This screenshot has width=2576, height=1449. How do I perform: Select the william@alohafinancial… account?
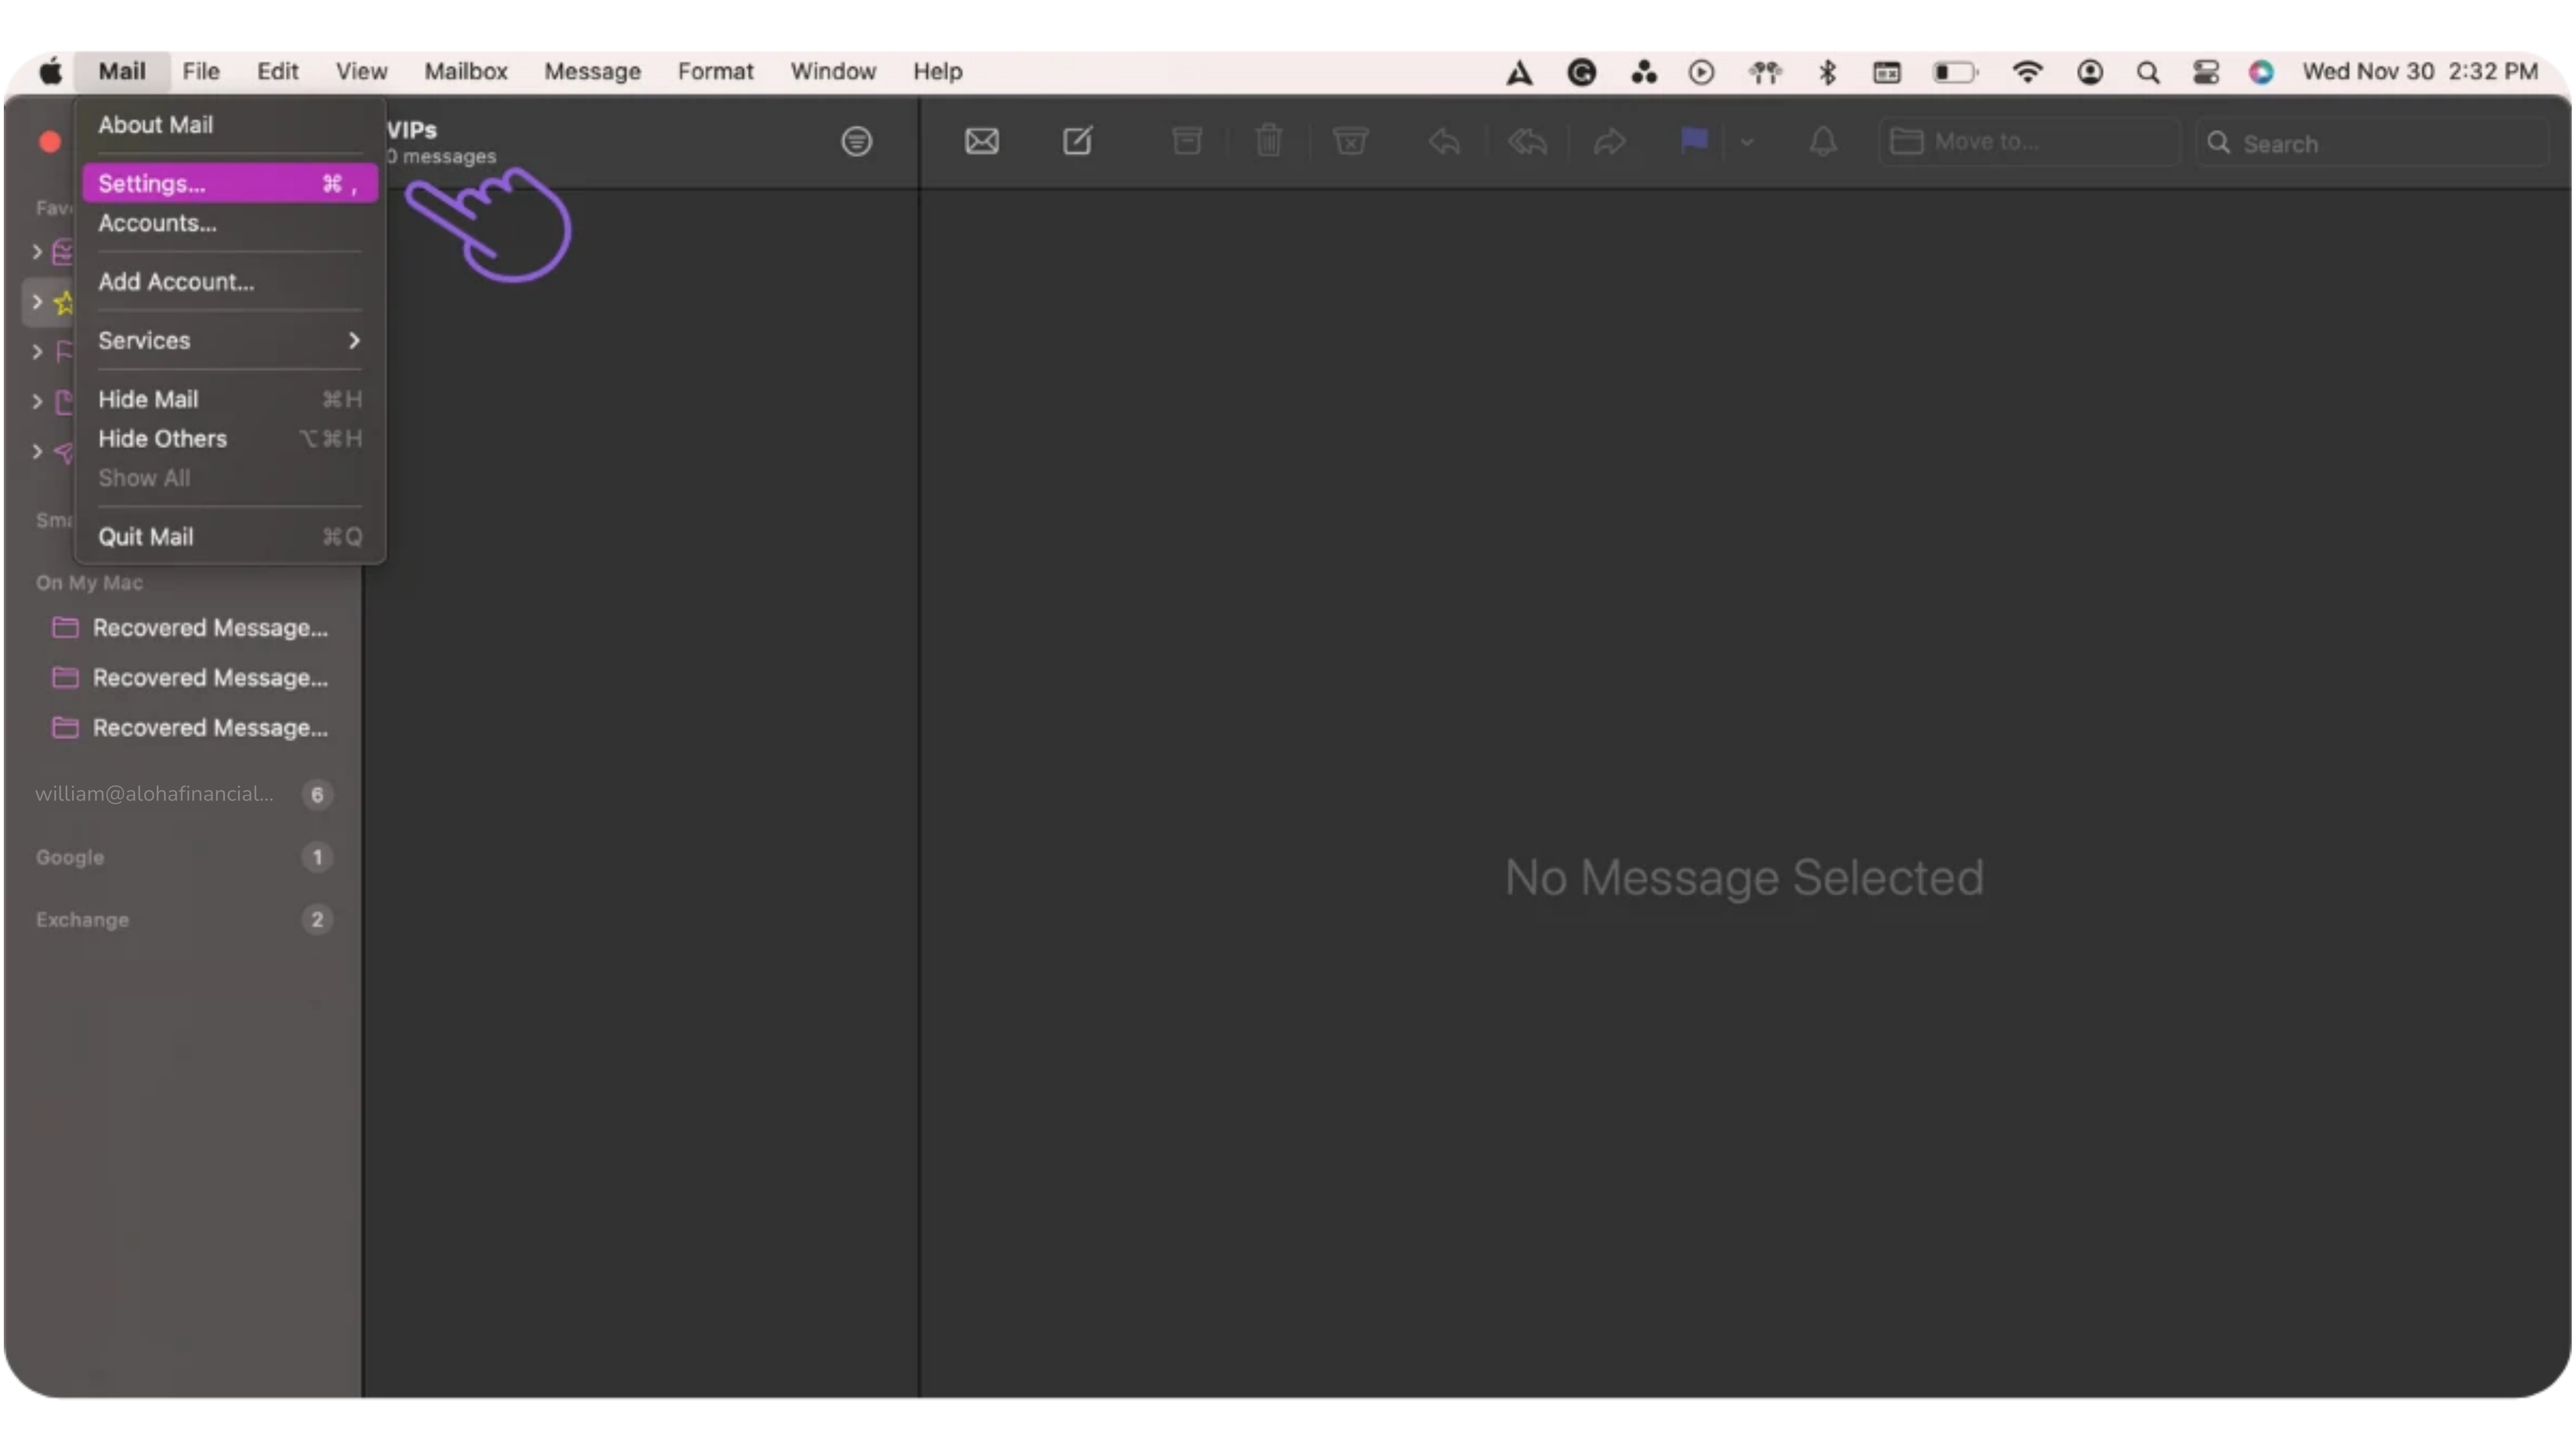(184, 794)
